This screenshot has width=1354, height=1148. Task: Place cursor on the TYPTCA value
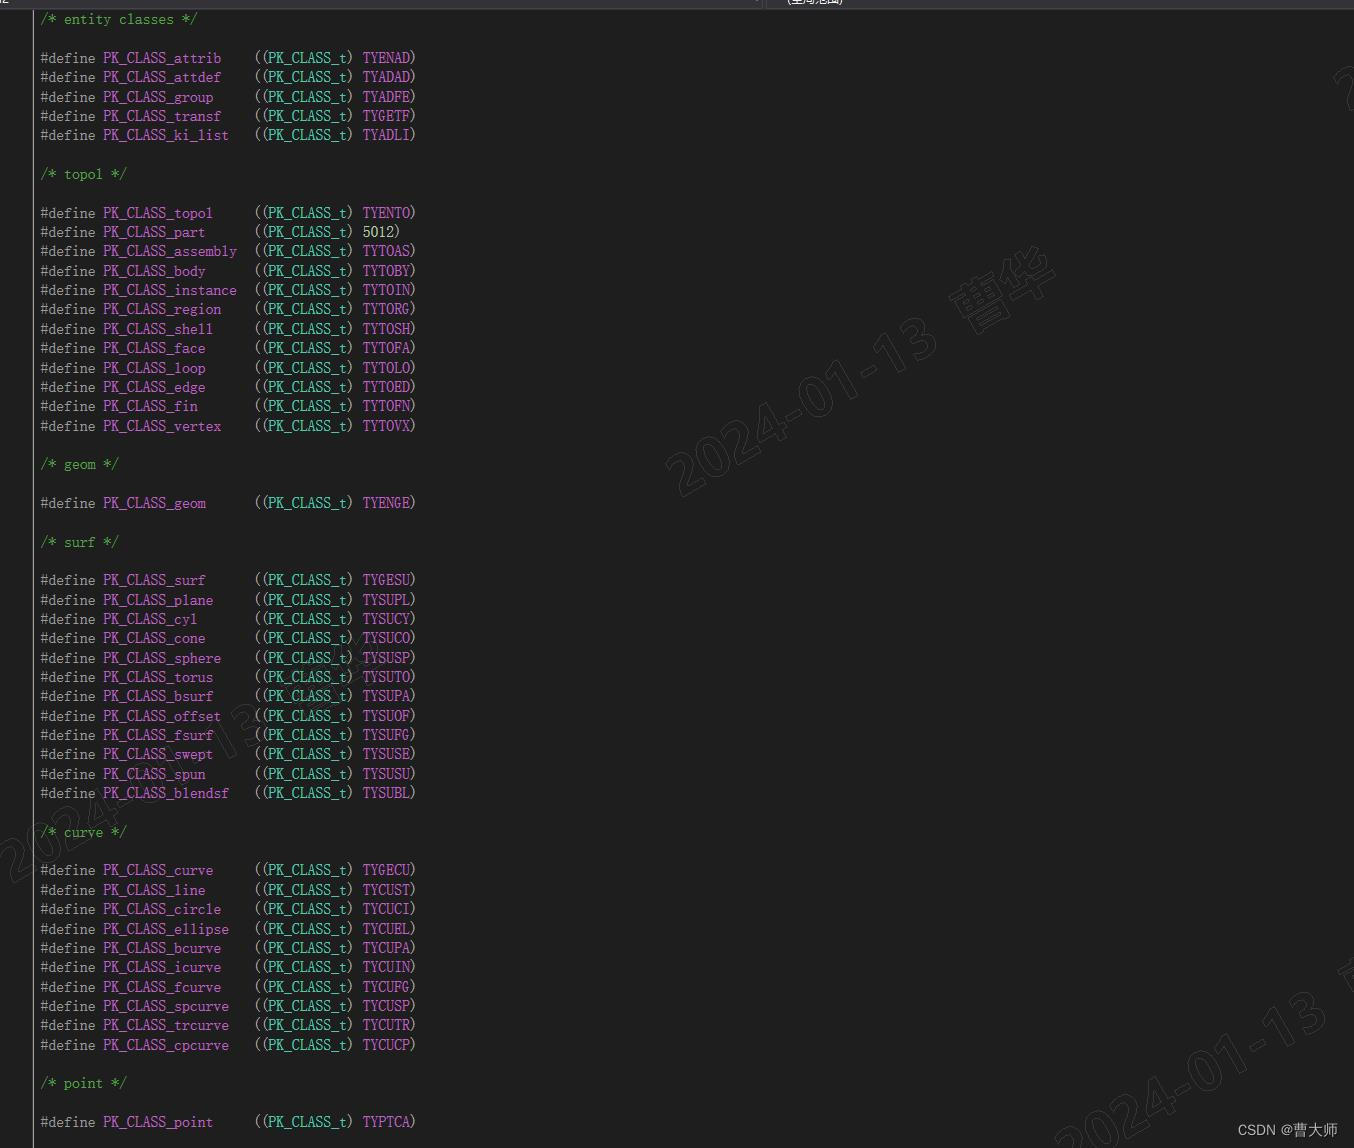click(x=386, y=1122)
